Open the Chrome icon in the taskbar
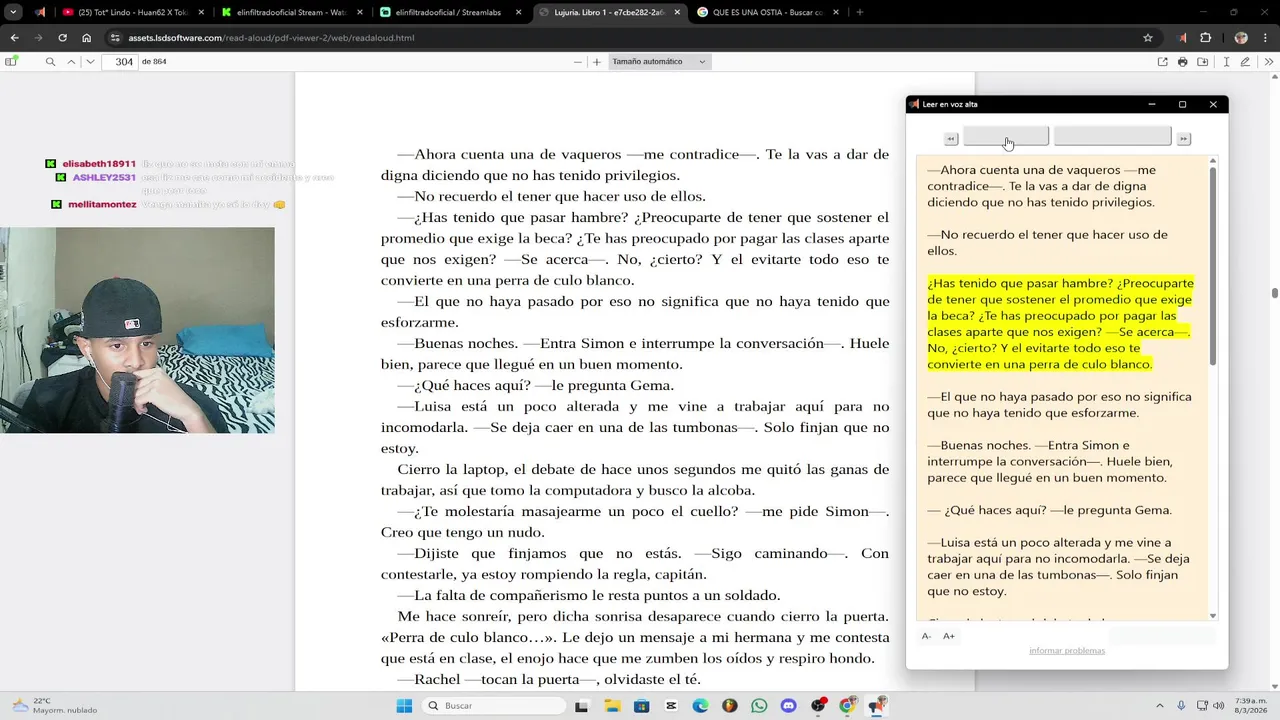The image size is (1280, 720). click(847, 706)
